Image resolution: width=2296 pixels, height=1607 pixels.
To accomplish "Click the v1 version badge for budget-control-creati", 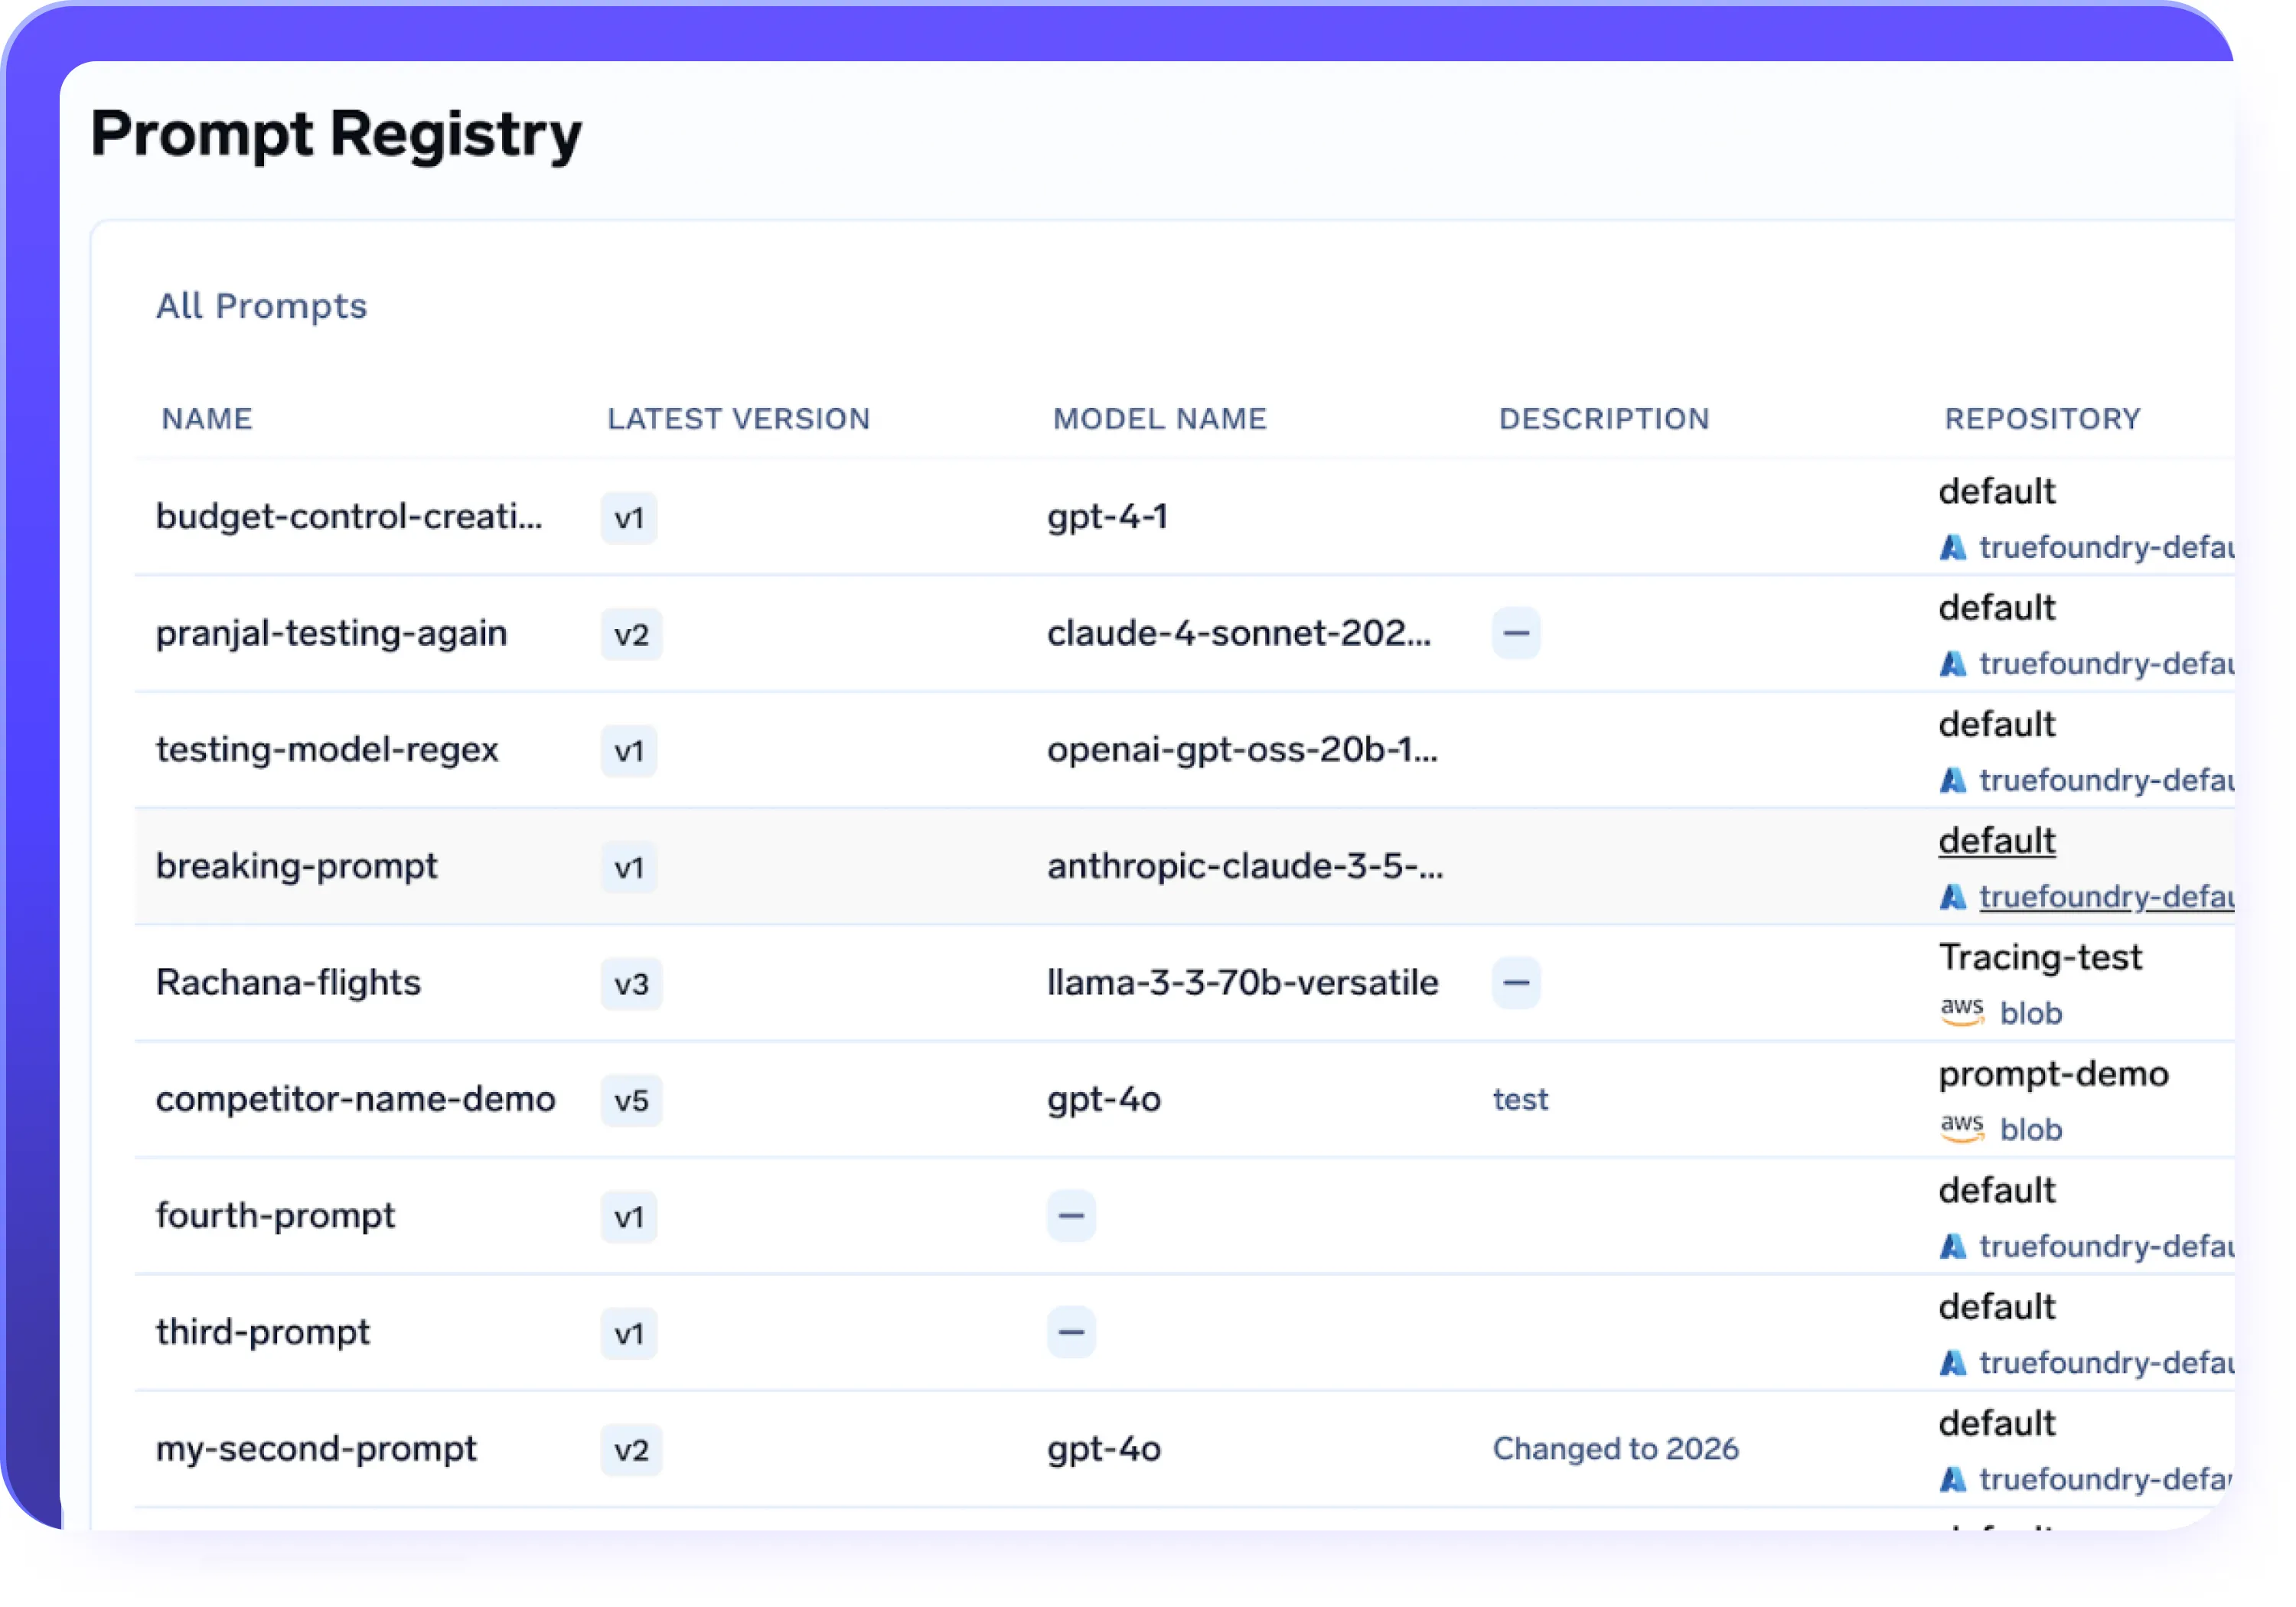I will coord(628,518).
